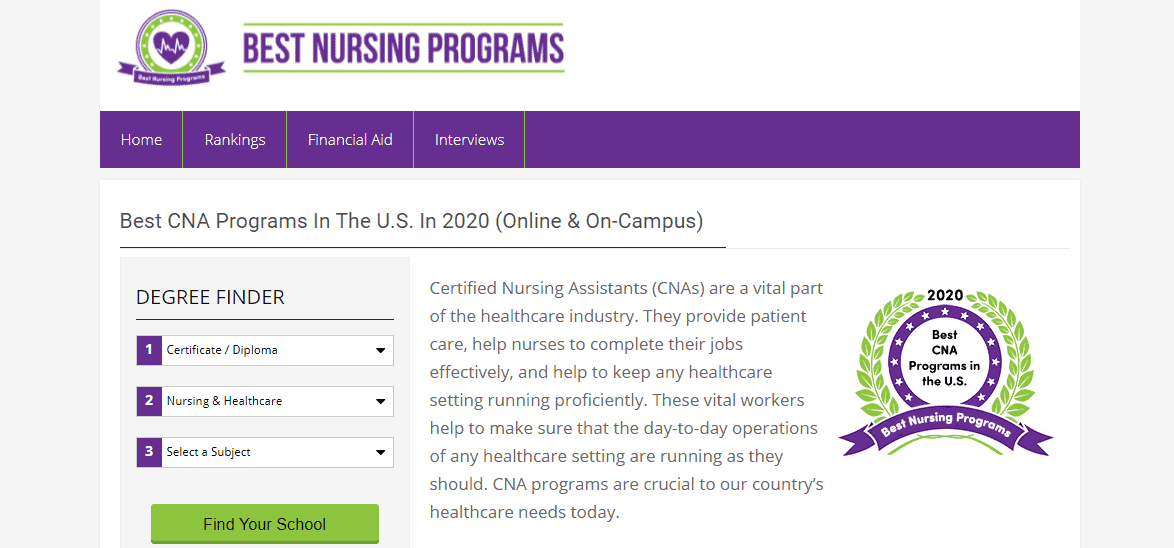This screenshot has width=1174, height=548.
Task: Open the Select a Subject dropdown
Action: pyautogui.click(x=265, y=451)
